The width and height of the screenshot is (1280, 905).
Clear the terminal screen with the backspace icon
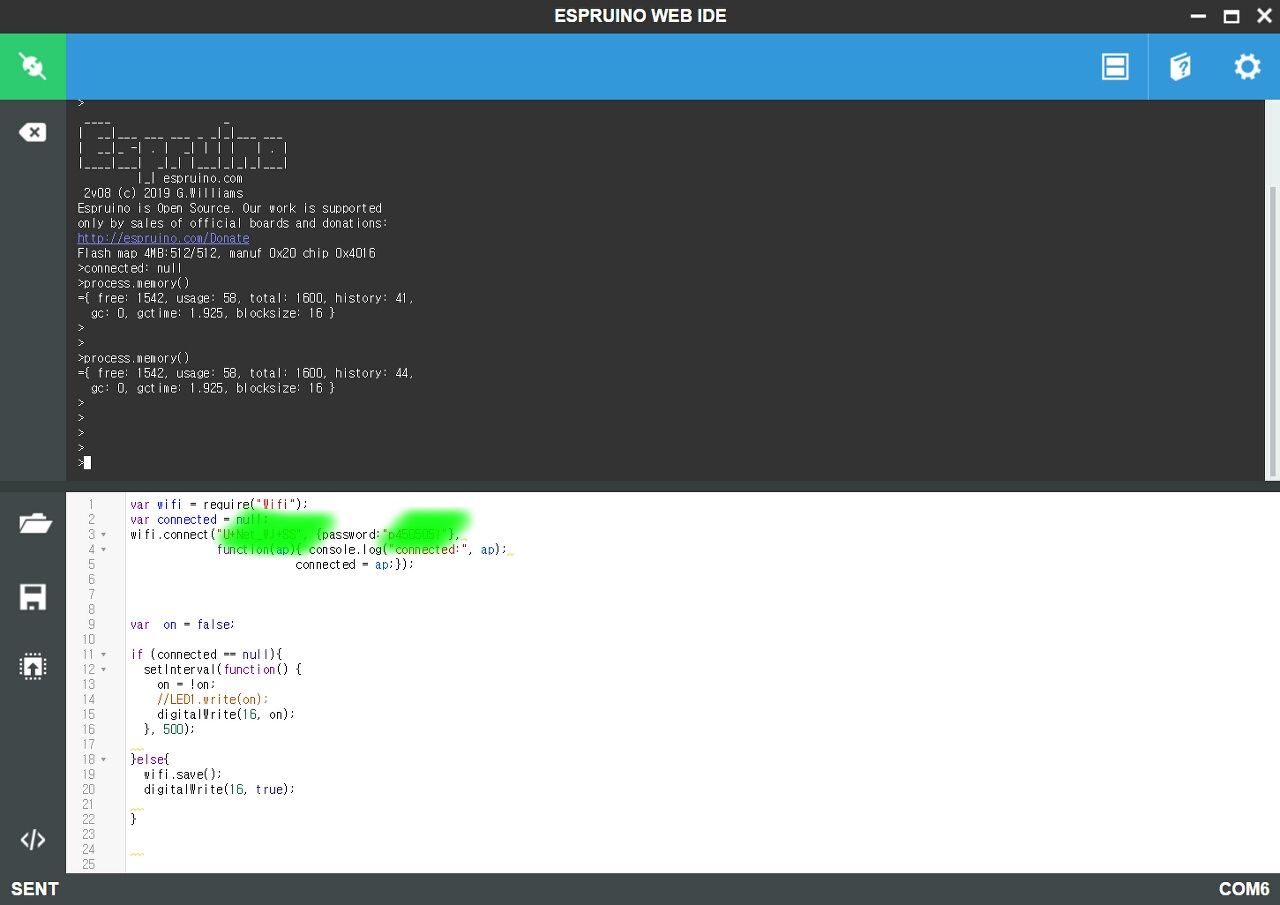coord(33,132)
